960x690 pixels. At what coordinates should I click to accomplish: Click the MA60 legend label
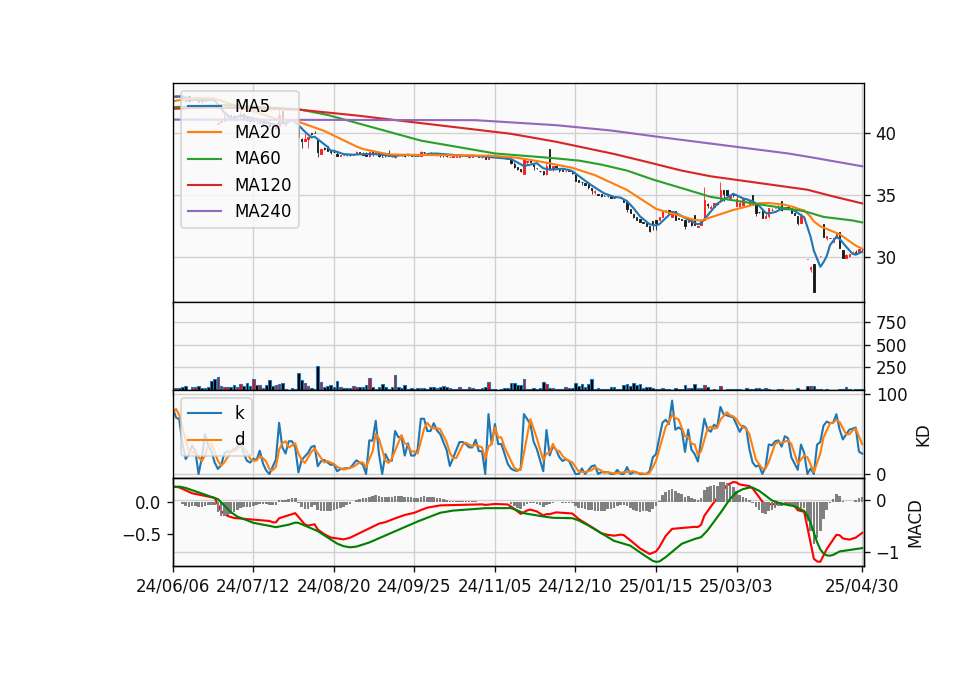click(258, 159)
